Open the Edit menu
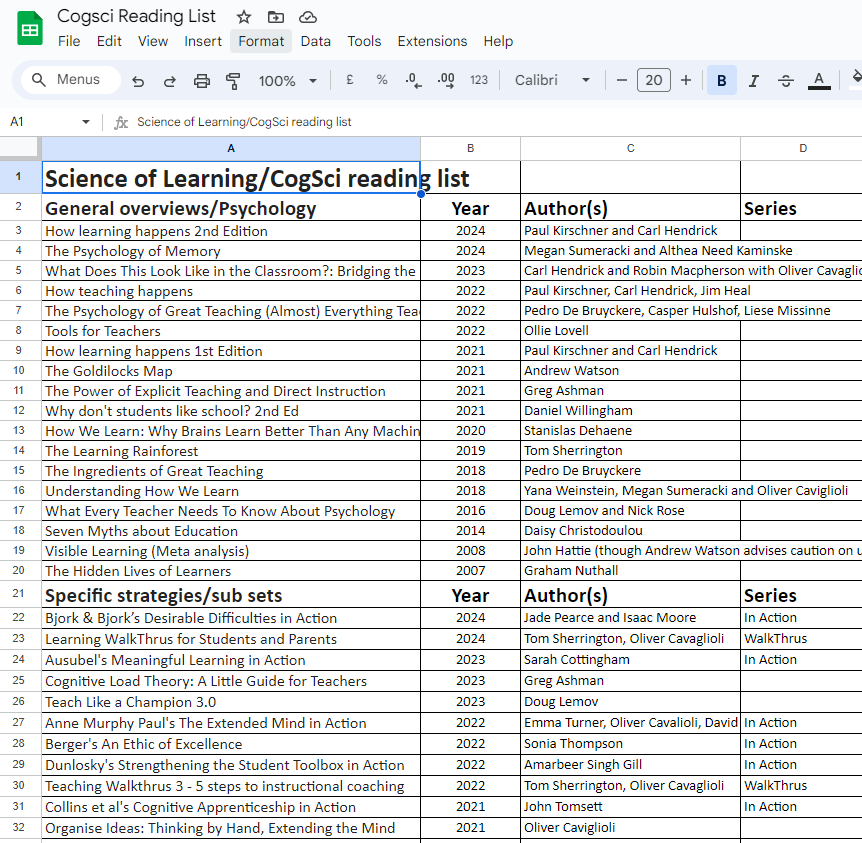Viewport: 862px width, 843px height. click(109, 41)
